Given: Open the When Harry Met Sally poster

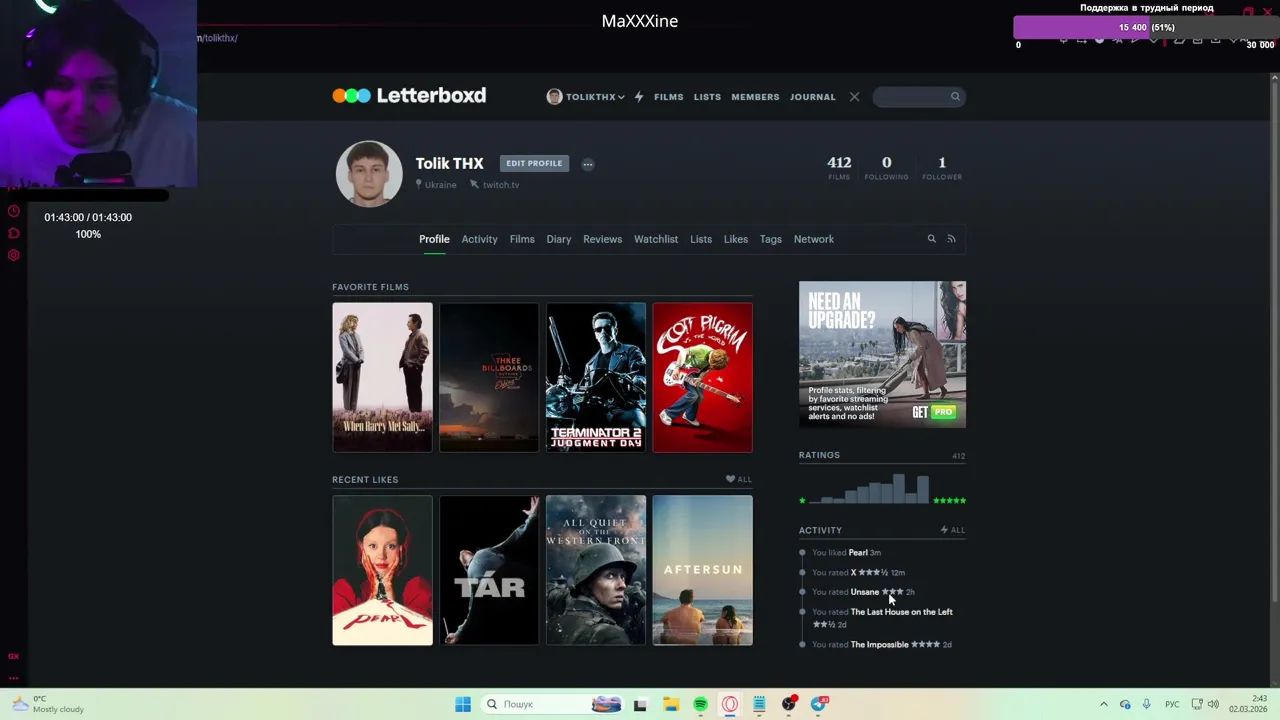Looking at the screenshot, I should (x=382, y=377).
